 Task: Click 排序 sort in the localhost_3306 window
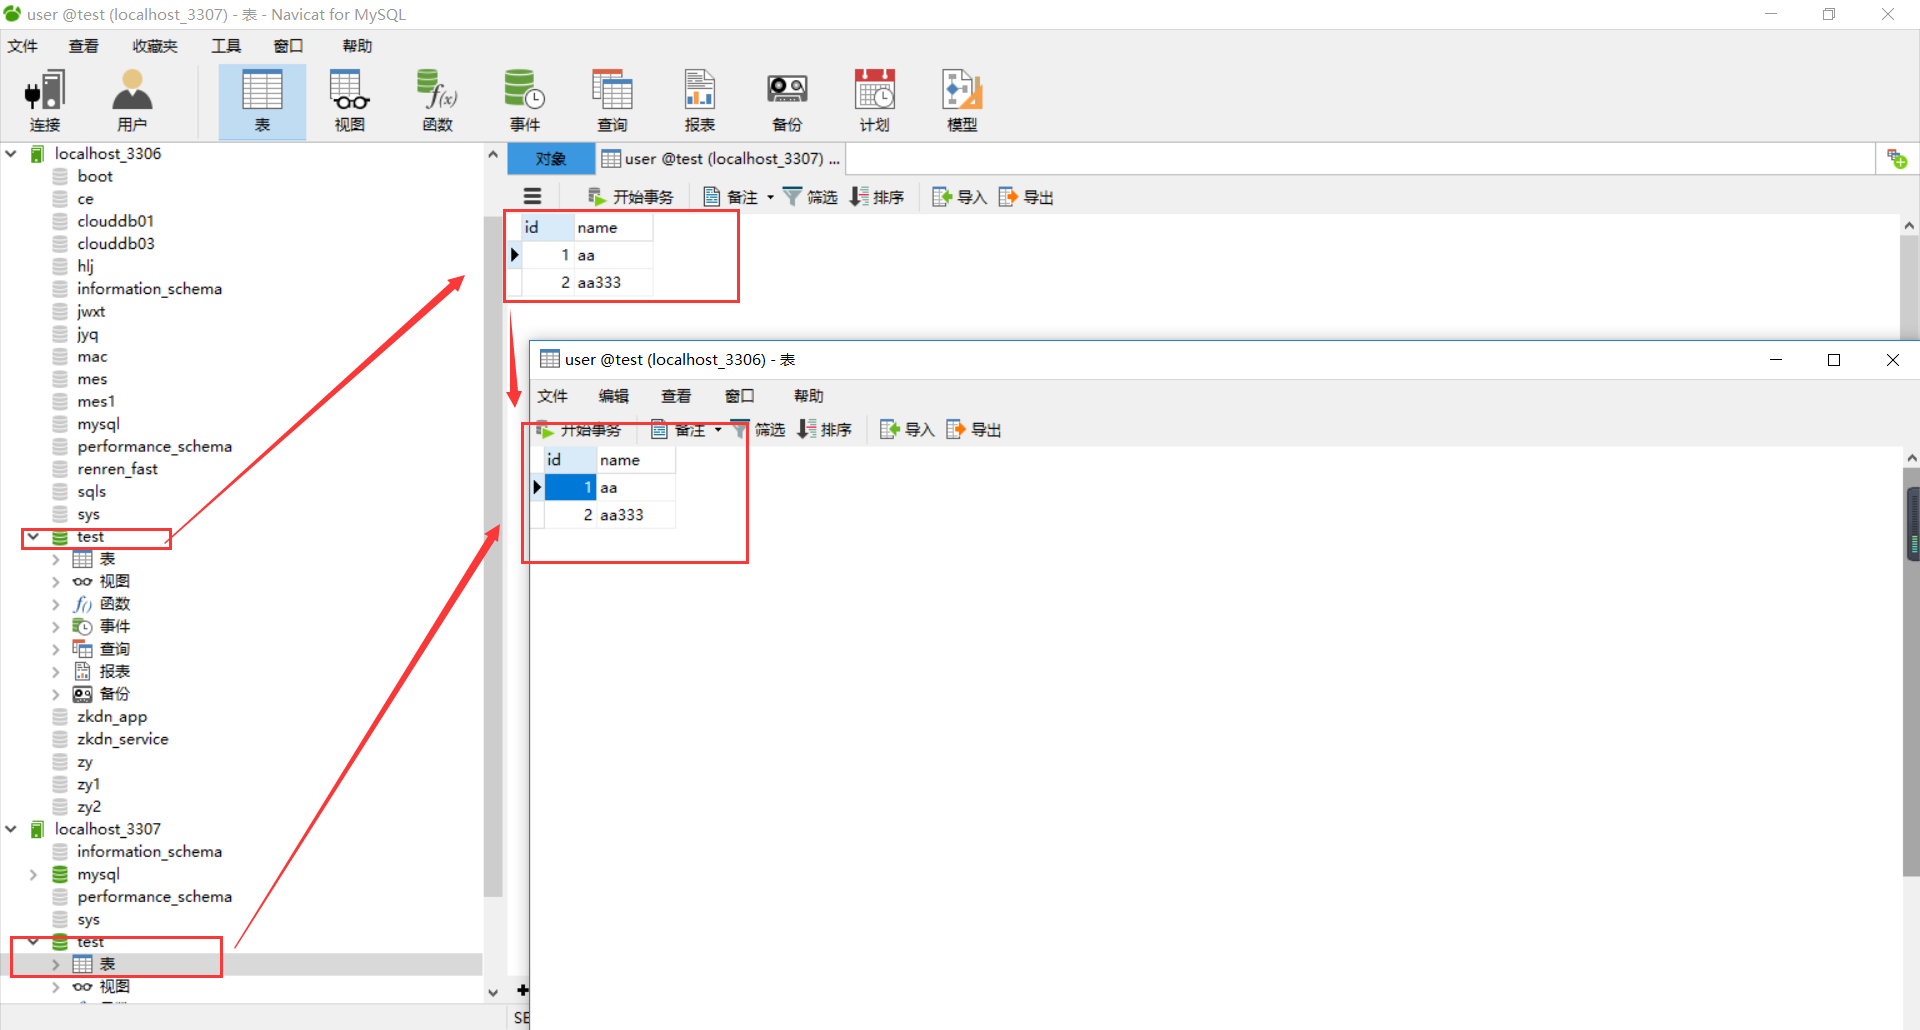coord(825,430)
